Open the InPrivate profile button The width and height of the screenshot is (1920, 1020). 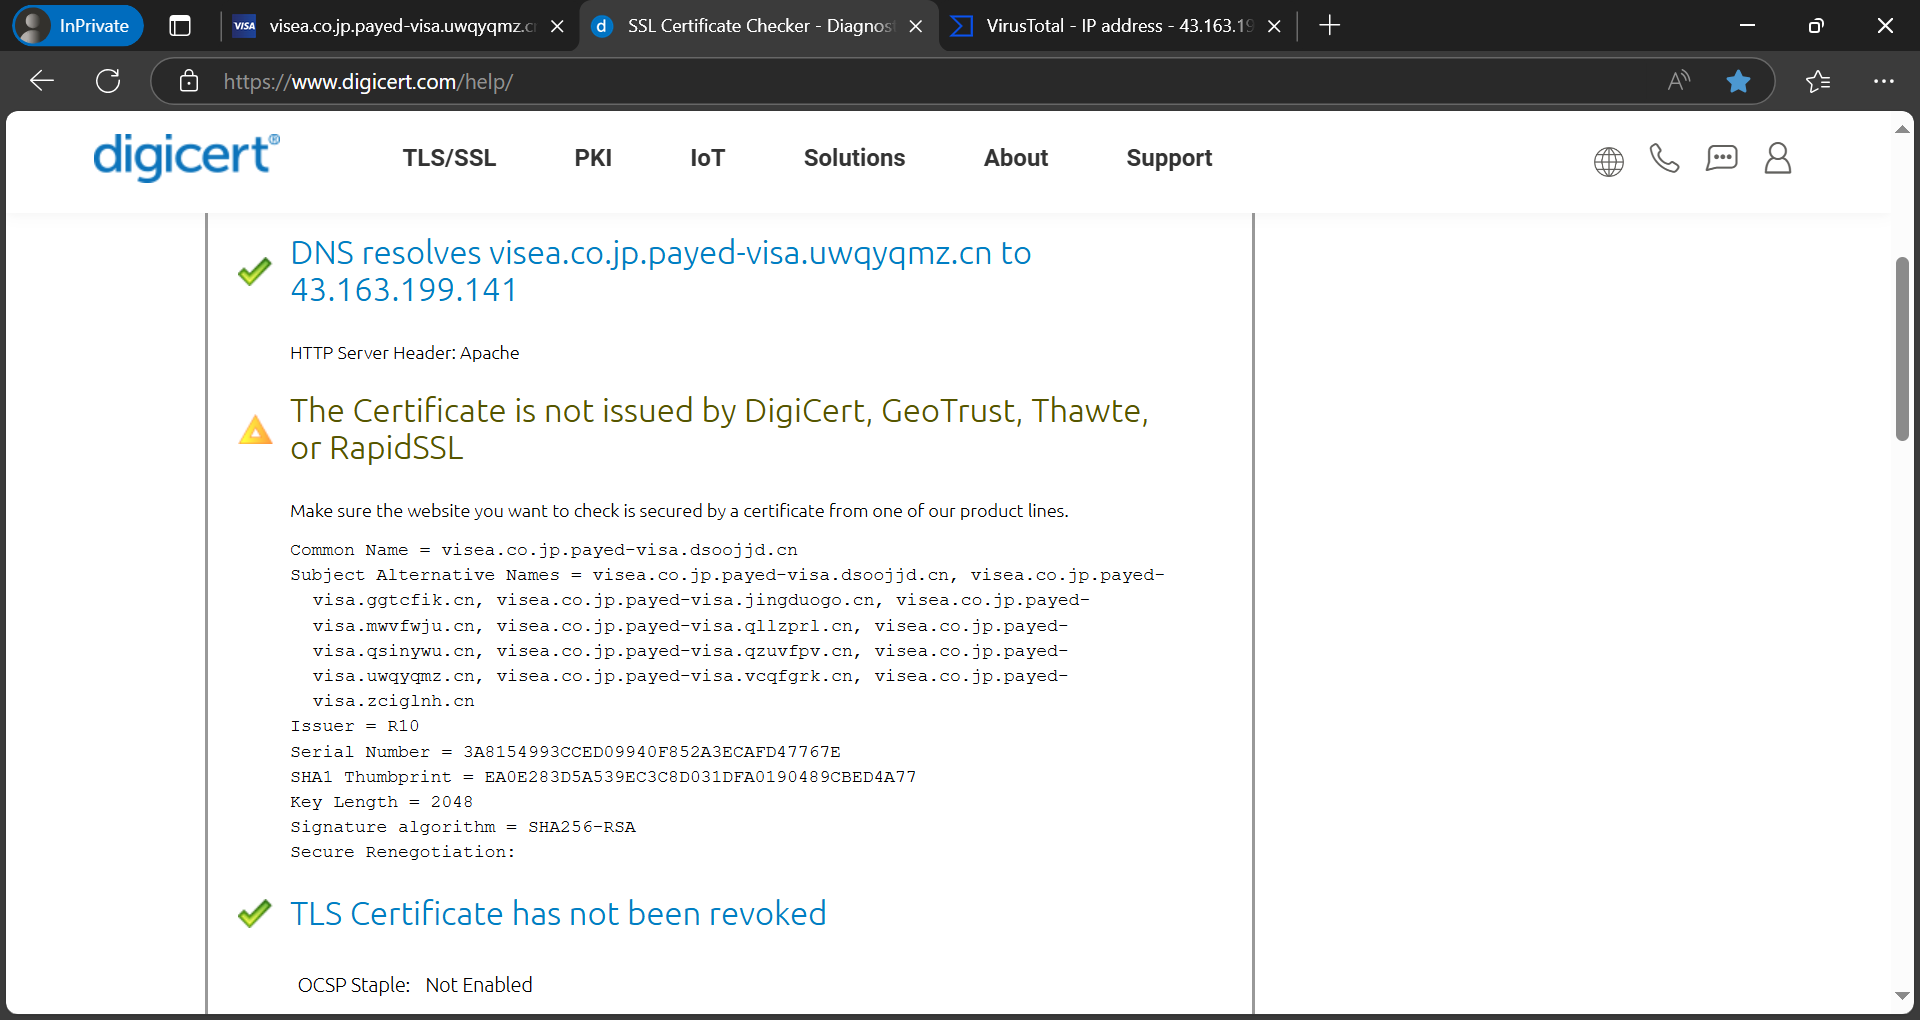click(x=78, y=26)
